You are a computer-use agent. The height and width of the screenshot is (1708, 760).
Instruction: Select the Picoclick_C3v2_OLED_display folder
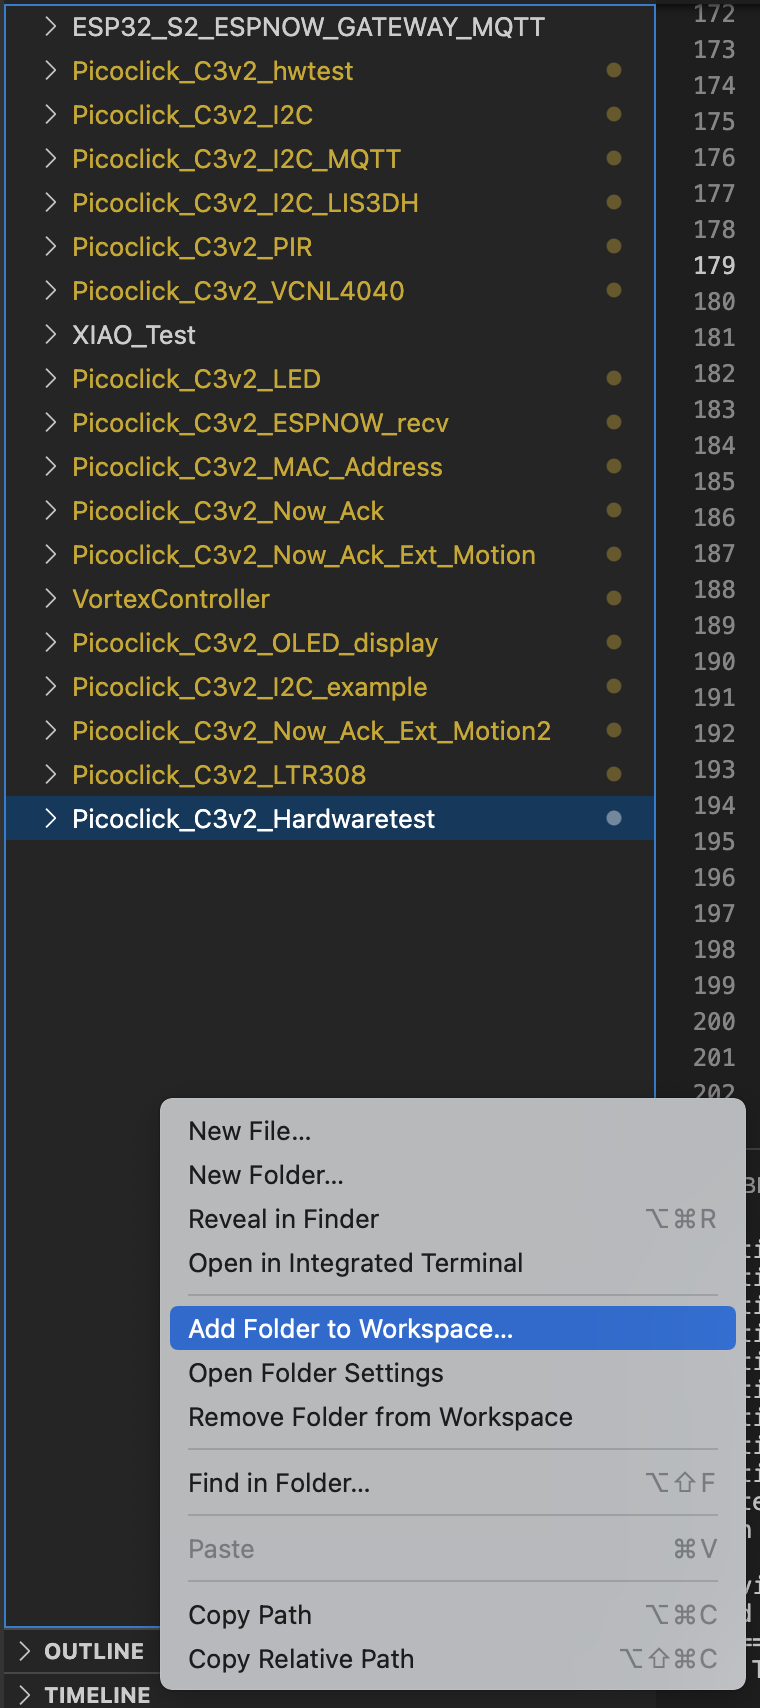pyautogui.click(x=330, y=642)
